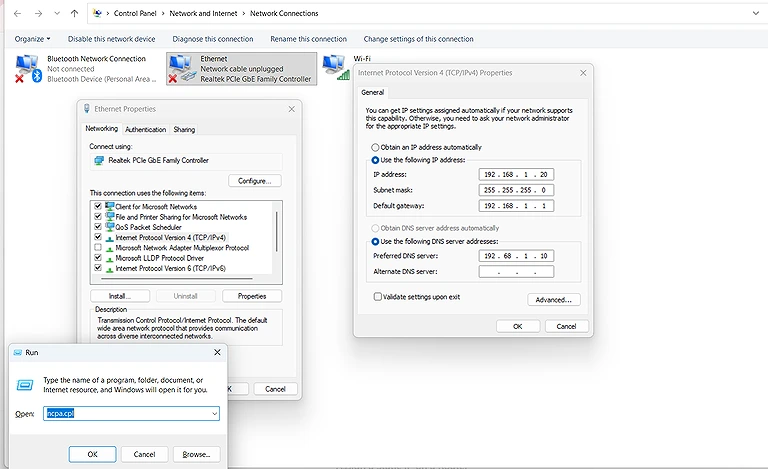Toggle File and Printer Sharing checkbox
The height and width of the screenshot is (469, 768).
[x=97, y=216]
